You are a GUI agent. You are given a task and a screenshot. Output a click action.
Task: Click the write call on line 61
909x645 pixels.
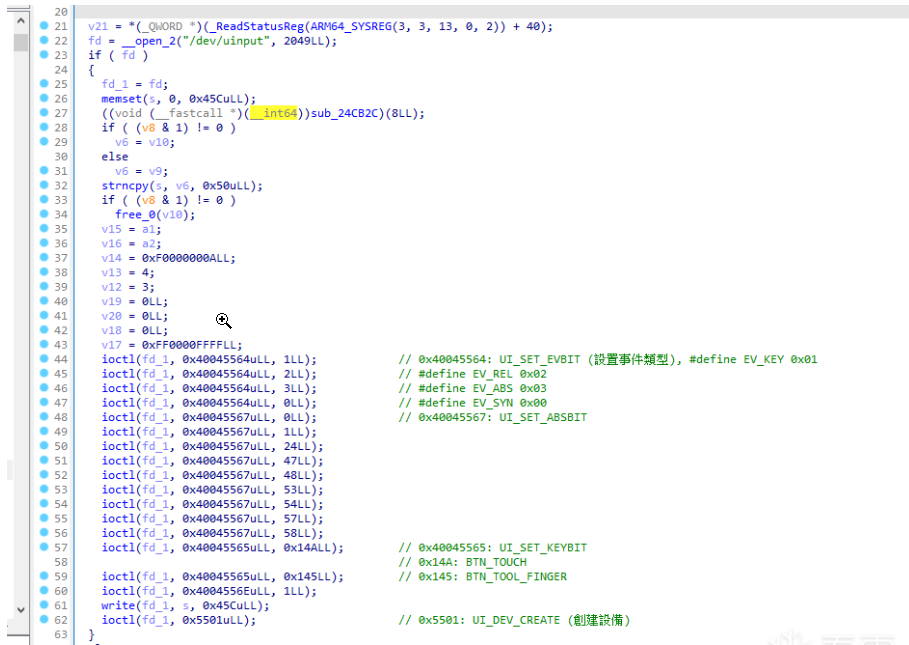click(118, 606)
